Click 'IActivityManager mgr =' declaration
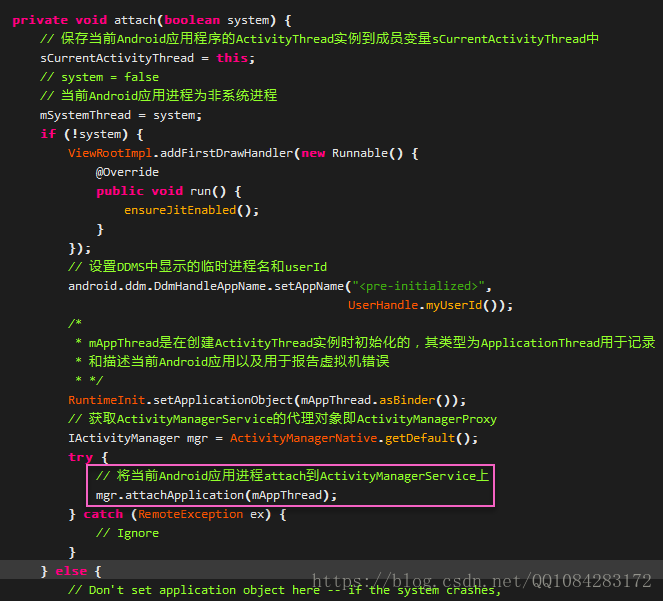Screen dimensions: 663x601 tap(145, 438)
